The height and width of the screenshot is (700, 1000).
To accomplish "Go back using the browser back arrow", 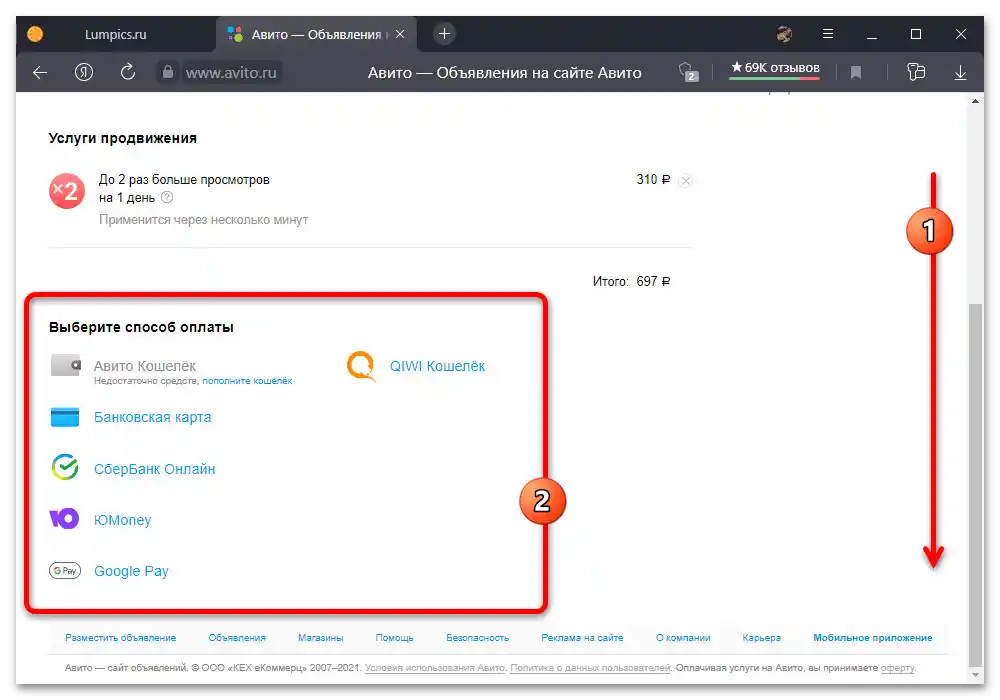I will (x=40, y=73).
